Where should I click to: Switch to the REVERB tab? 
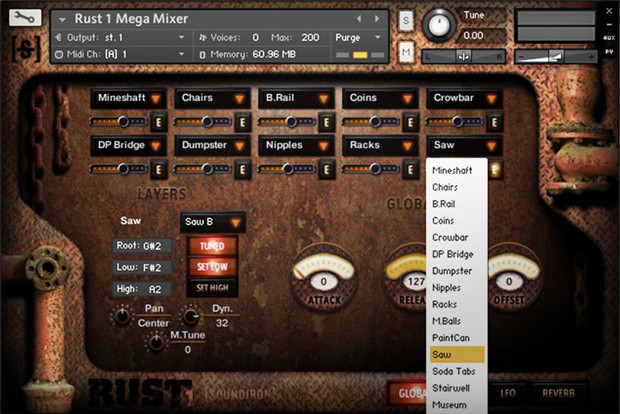point(558,393)
